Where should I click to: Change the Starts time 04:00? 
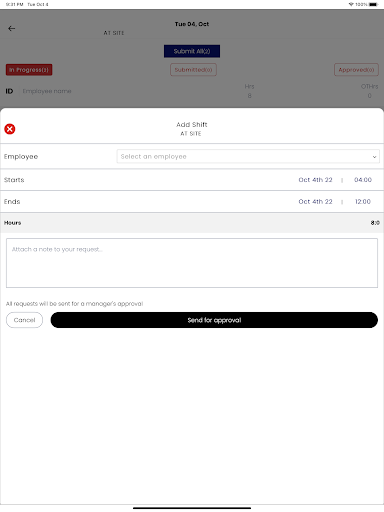pos(363,180)
